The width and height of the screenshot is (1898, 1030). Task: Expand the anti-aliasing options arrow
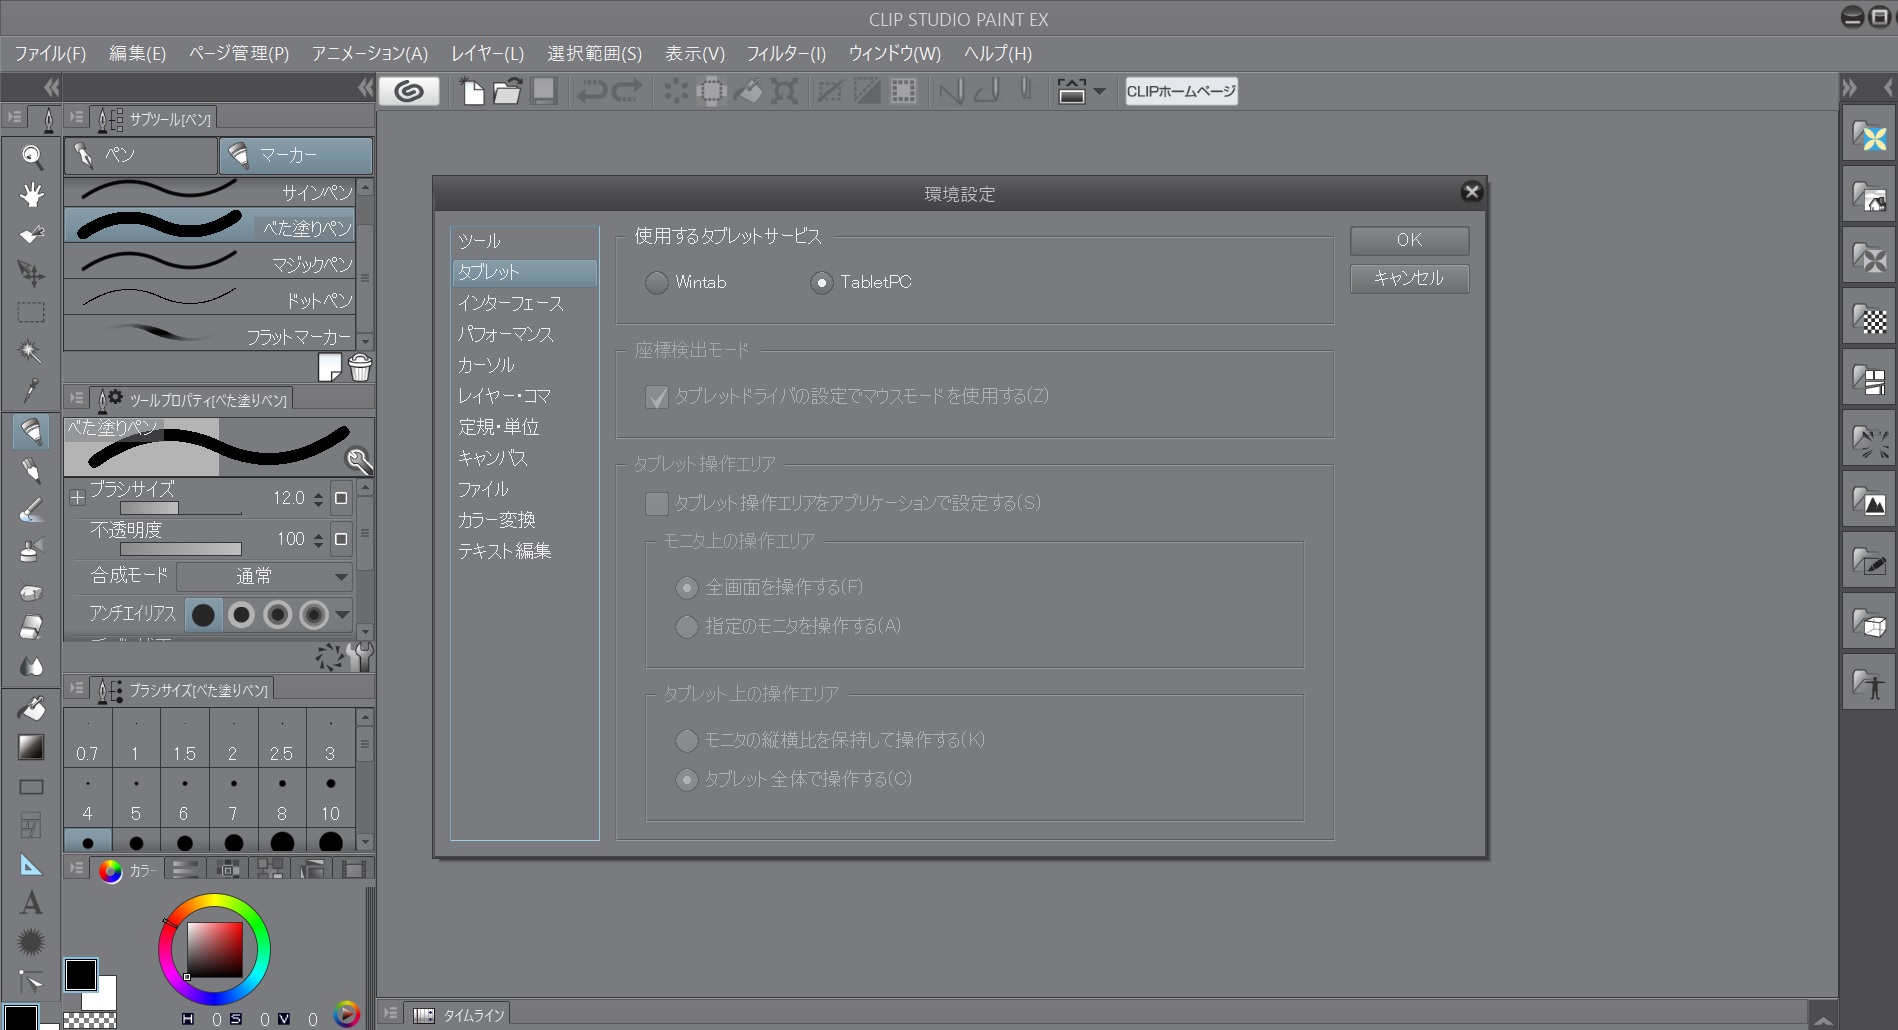343,614
